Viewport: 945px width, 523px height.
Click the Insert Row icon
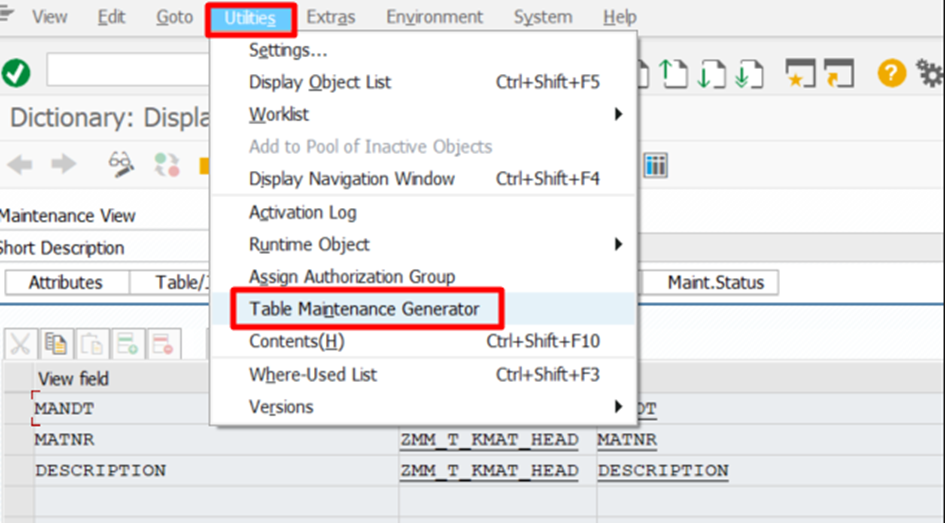click(128, 344)
